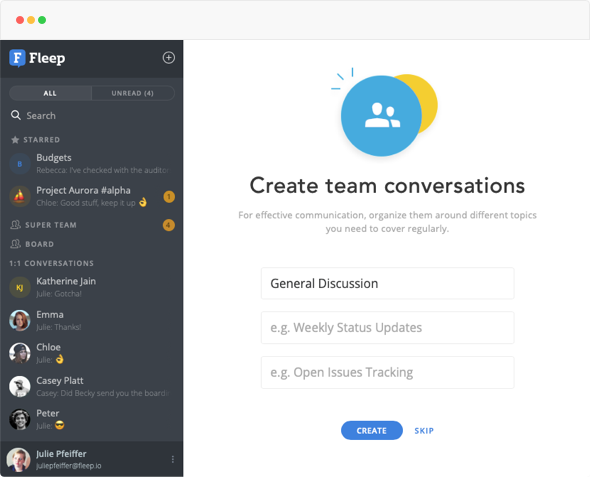Open Julie Pfeiffer's three-dot menu

tap(173, 459)
